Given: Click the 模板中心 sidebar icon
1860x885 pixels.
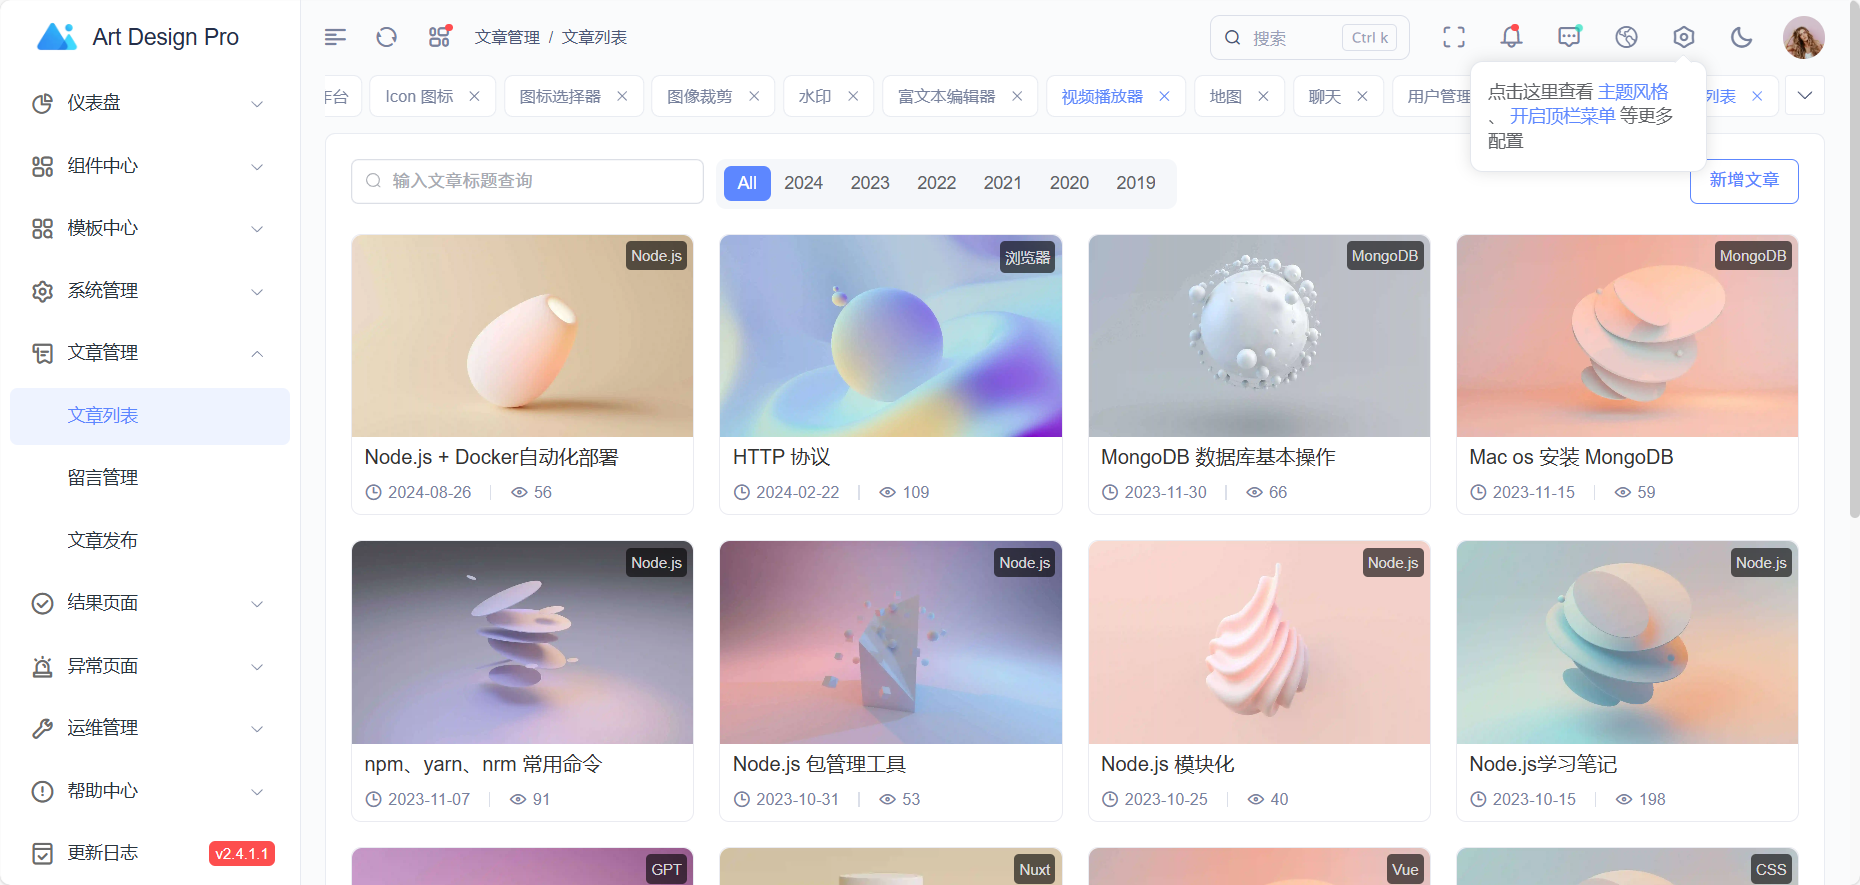Looking at the screenshot, I should click(42, 228).
